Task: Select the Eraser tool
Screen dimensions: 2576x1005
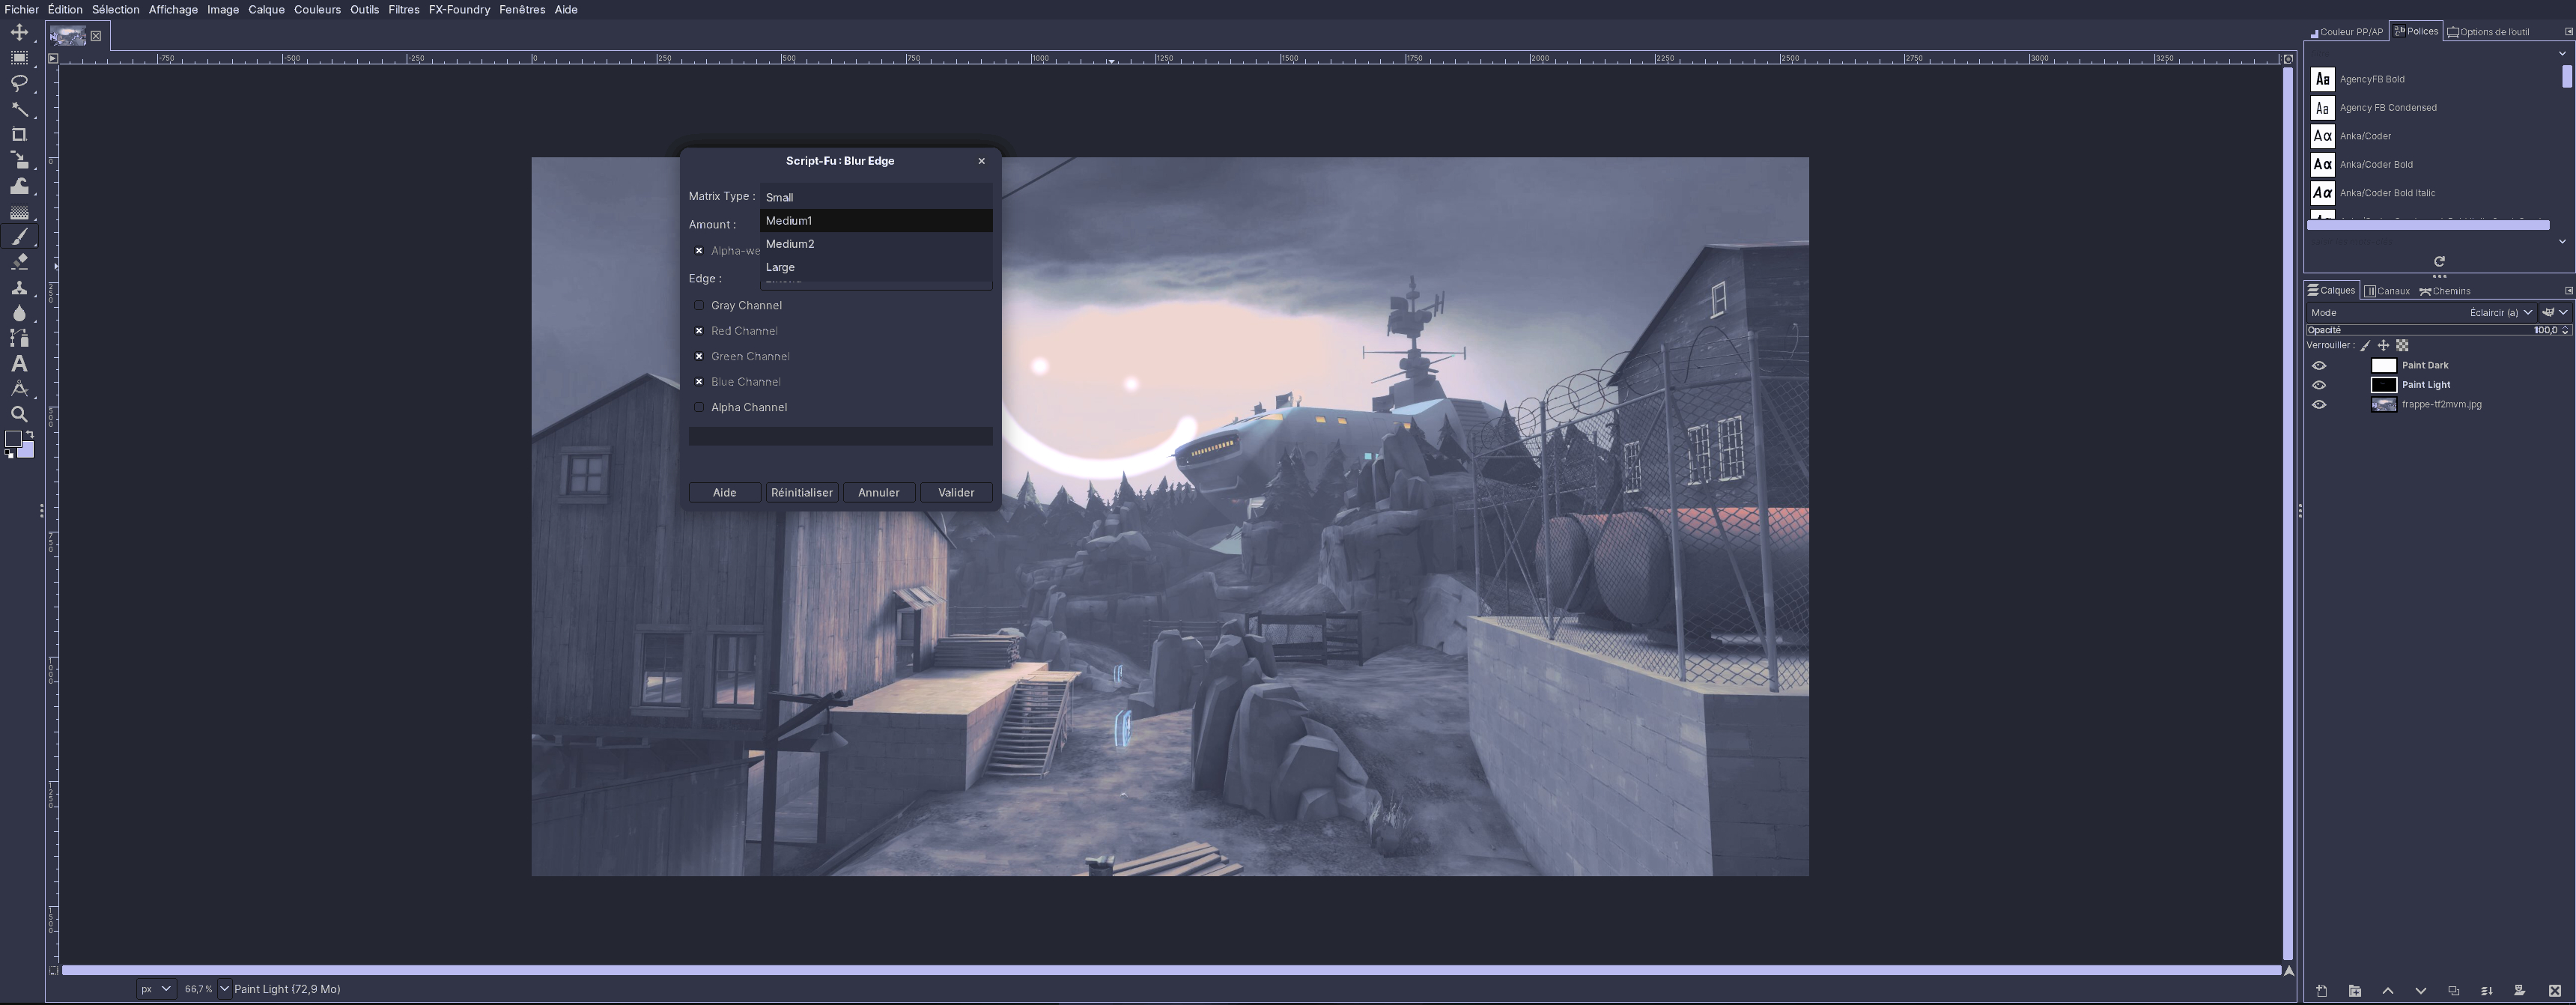Action: [x=18, y=262]
